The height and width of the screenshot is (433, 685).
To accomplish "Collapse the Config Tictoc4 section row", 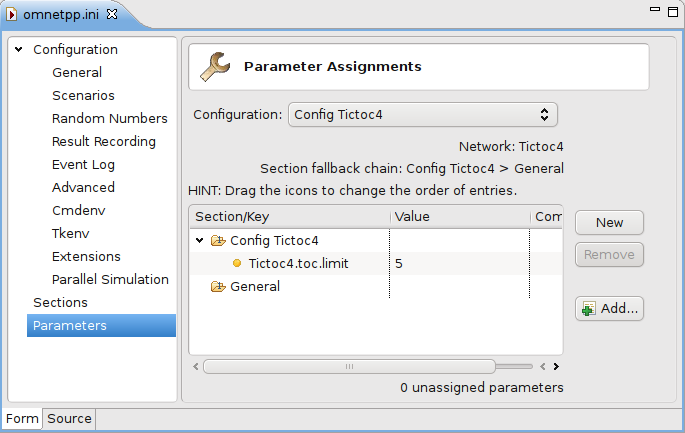I will tap(200, 240).
